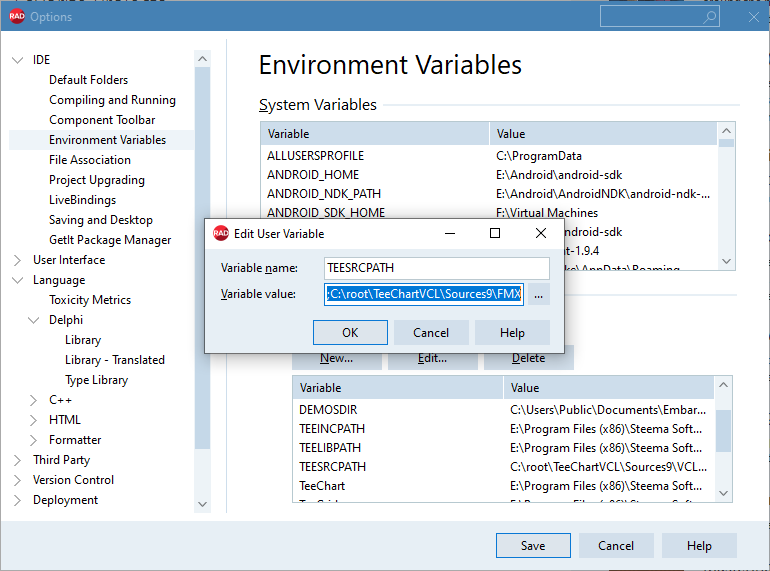Viewport: 770px width, 571px height.
Task: Open Project Upgrading settings
Action: tap(97, 180)
